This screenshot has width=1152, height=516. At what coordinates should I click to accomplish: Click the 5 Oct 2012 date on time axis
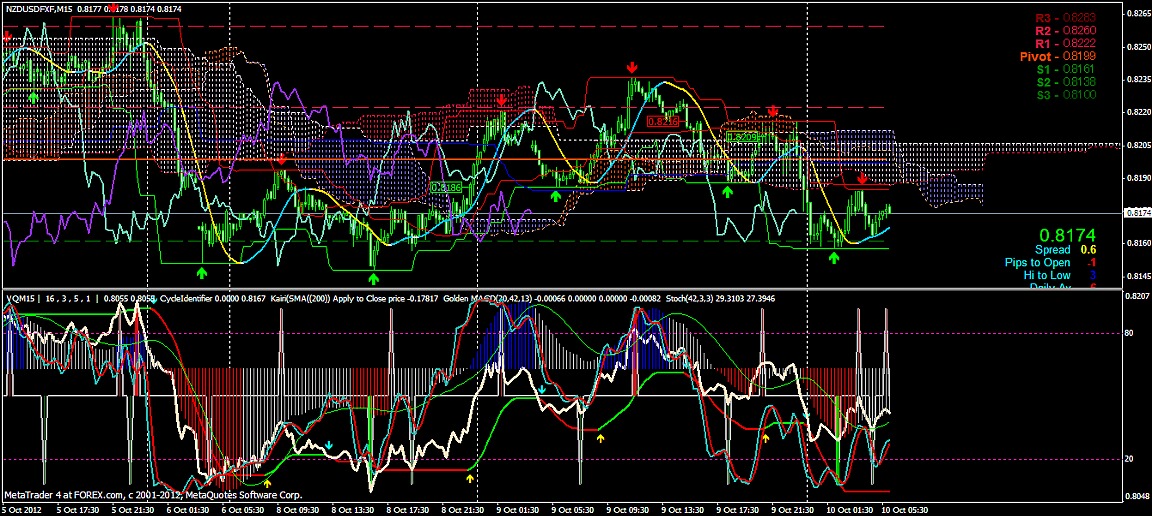point(22,509)
